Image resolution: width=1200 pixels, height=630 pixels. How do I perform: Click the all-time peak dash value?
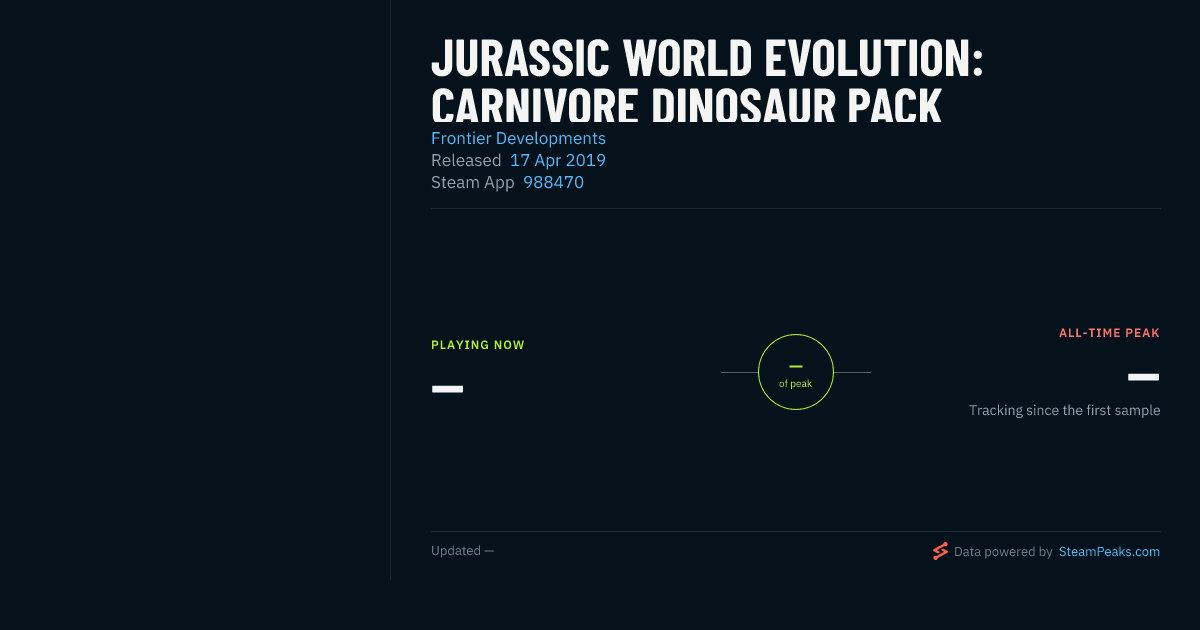tap(1143, 377)
